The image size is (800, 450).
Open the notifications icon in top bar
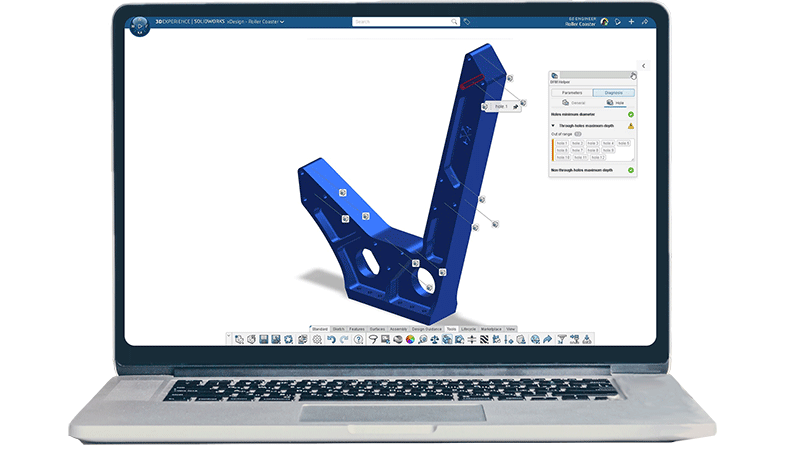click(618, 22)
